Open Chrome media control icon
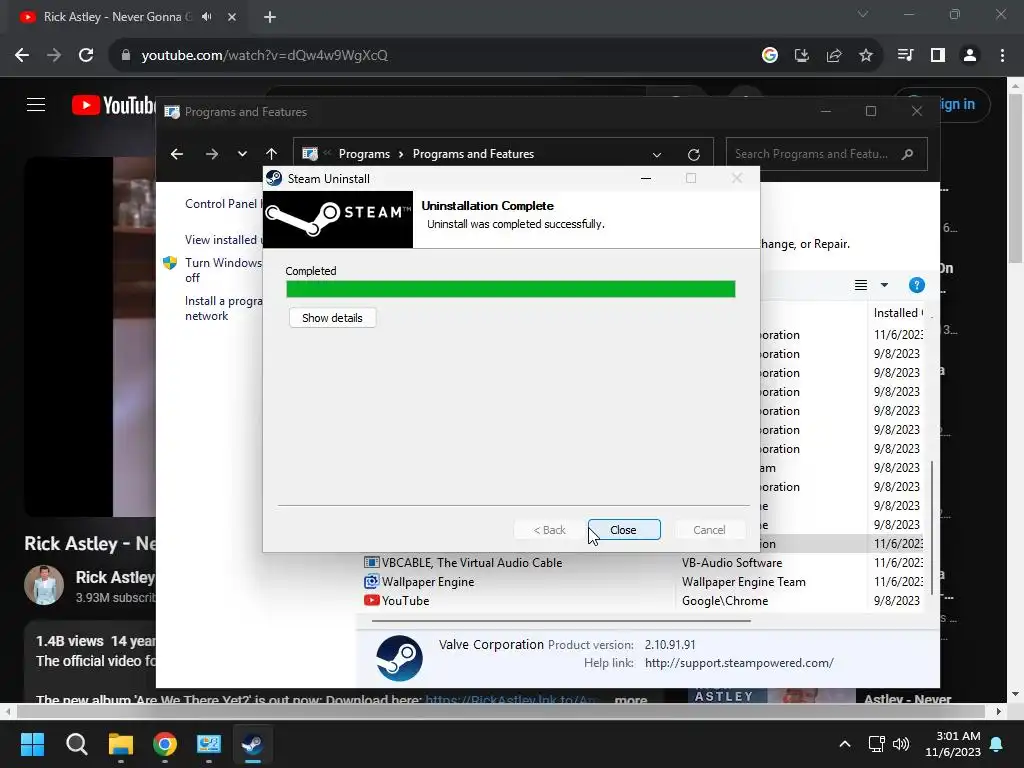 pyautogui.click(x=905, y=56)
